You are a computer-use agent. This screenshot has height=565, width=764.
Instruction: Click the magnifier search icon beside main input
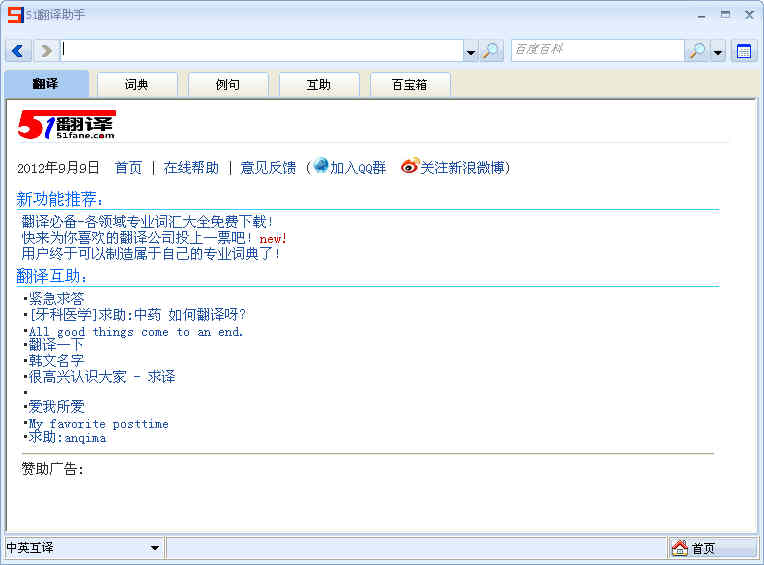(x=492, y=51)
